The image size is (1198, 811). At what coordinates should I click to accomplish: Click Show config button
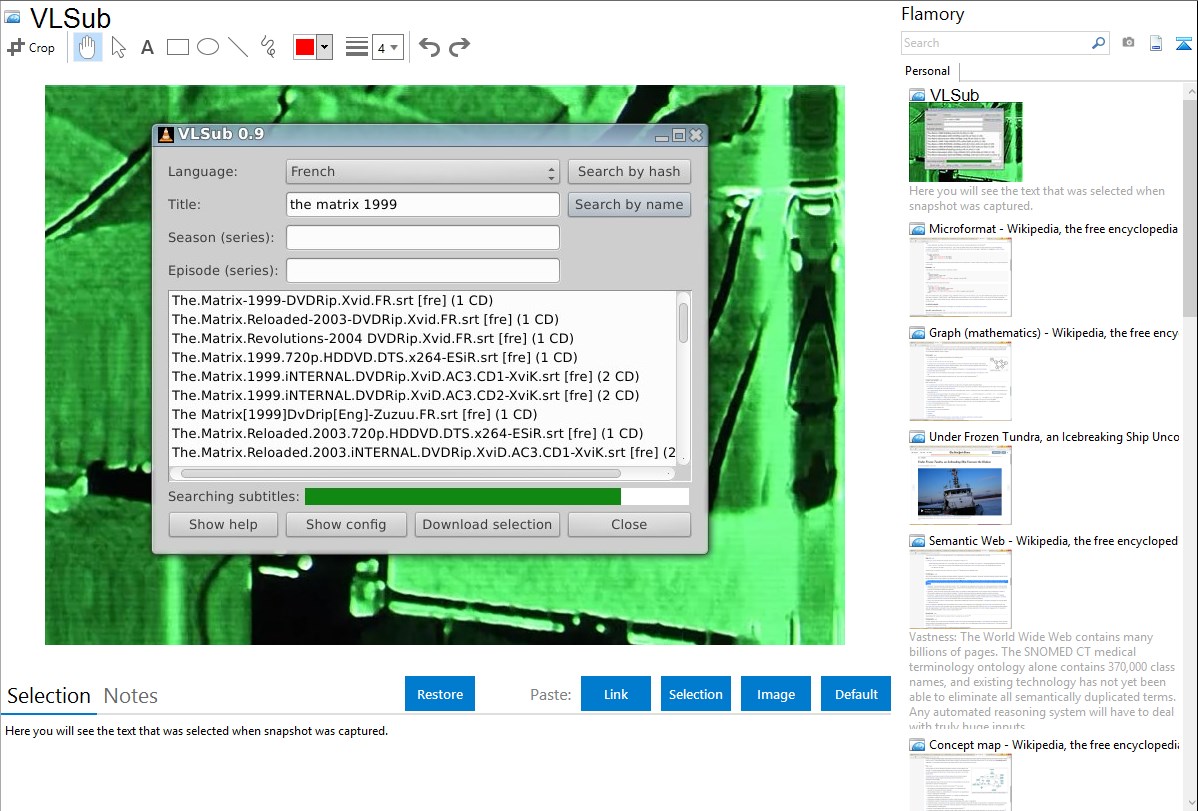coord(346,524)
